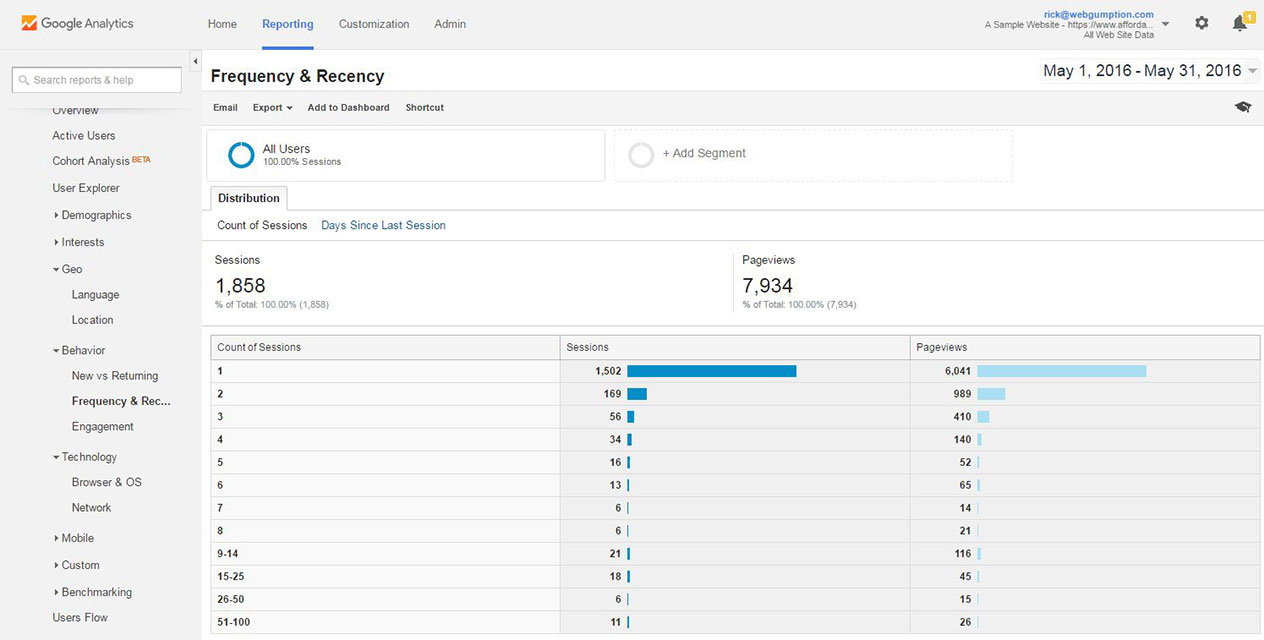This screenshot has height=640, width=1264.
Task: Click the Search reports & help field
Action: 97,80
